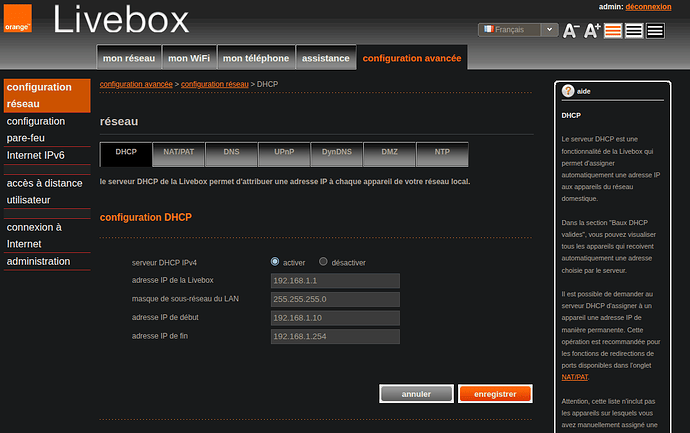The image size is (690, 433).
Task: Click the serveur DHCP IPv4 label
Action: coord(164,263)
